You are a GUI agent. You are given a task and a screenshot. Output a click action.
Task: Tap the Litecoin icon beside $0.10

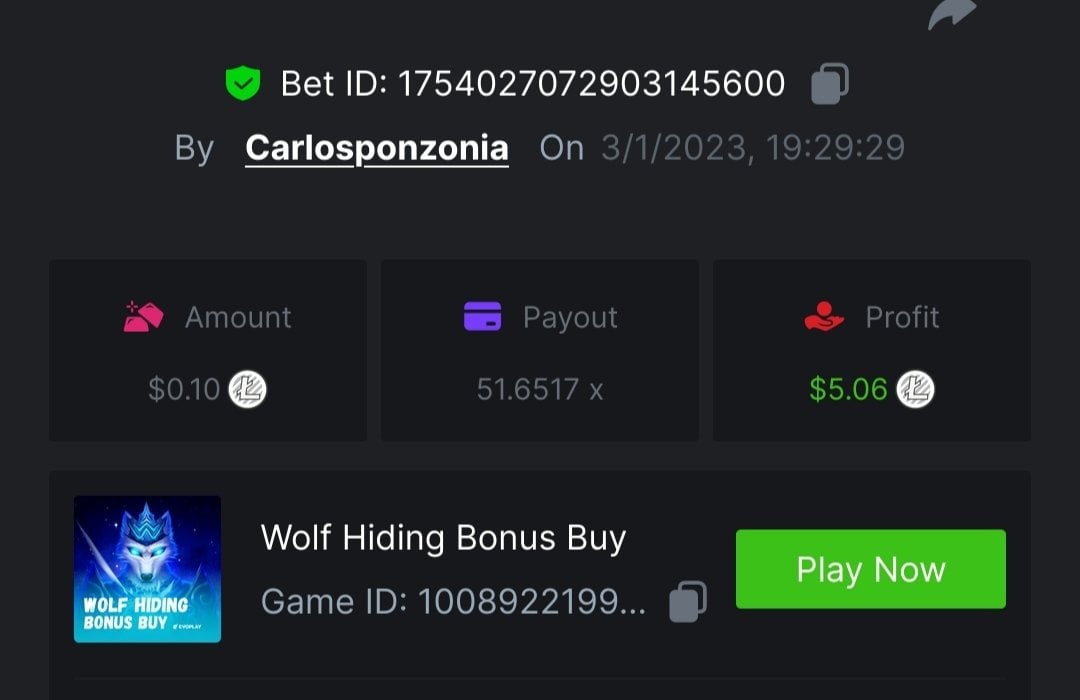248,389
